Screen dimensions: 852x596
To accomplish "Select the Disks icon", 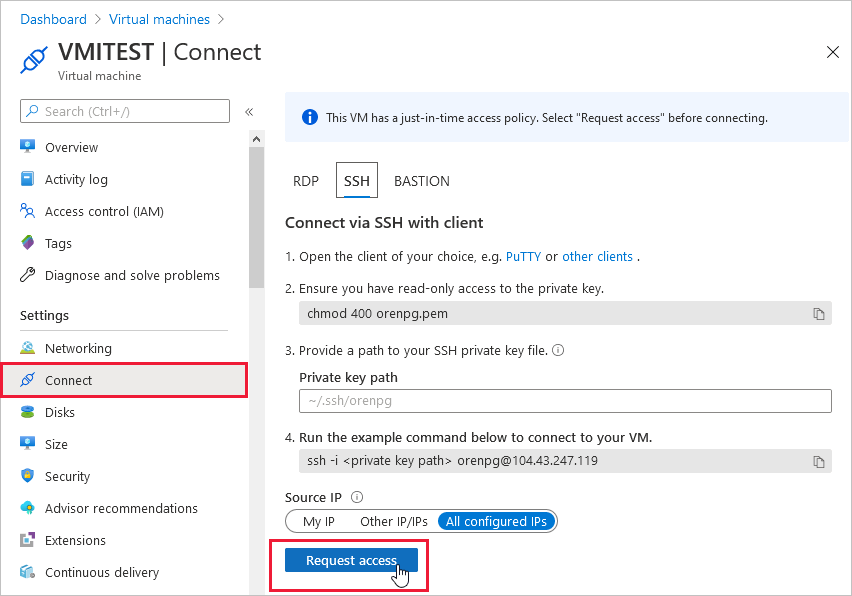I will [27, 412].
